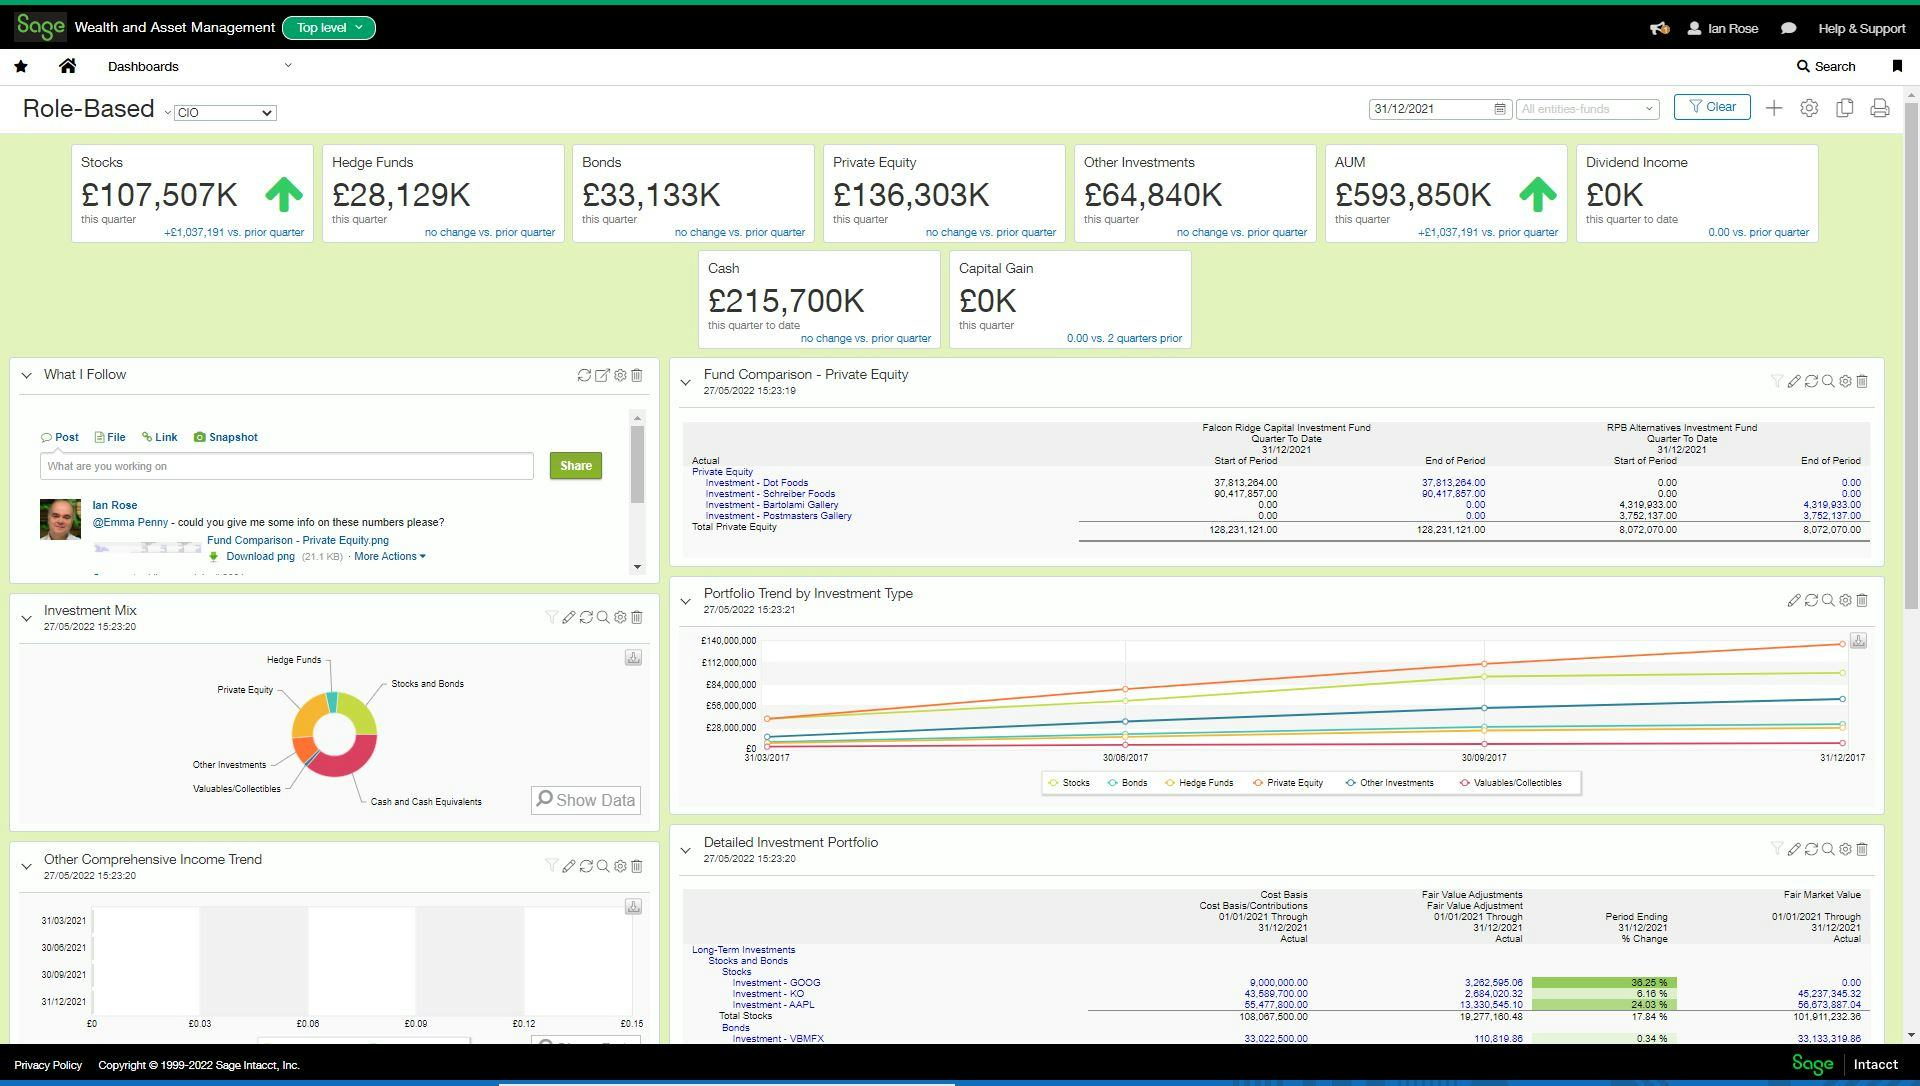Toggle Hedge Funds in portfolio trend chart legend
Screen dimensions: 1920x1086
(x=1203, y=783)
